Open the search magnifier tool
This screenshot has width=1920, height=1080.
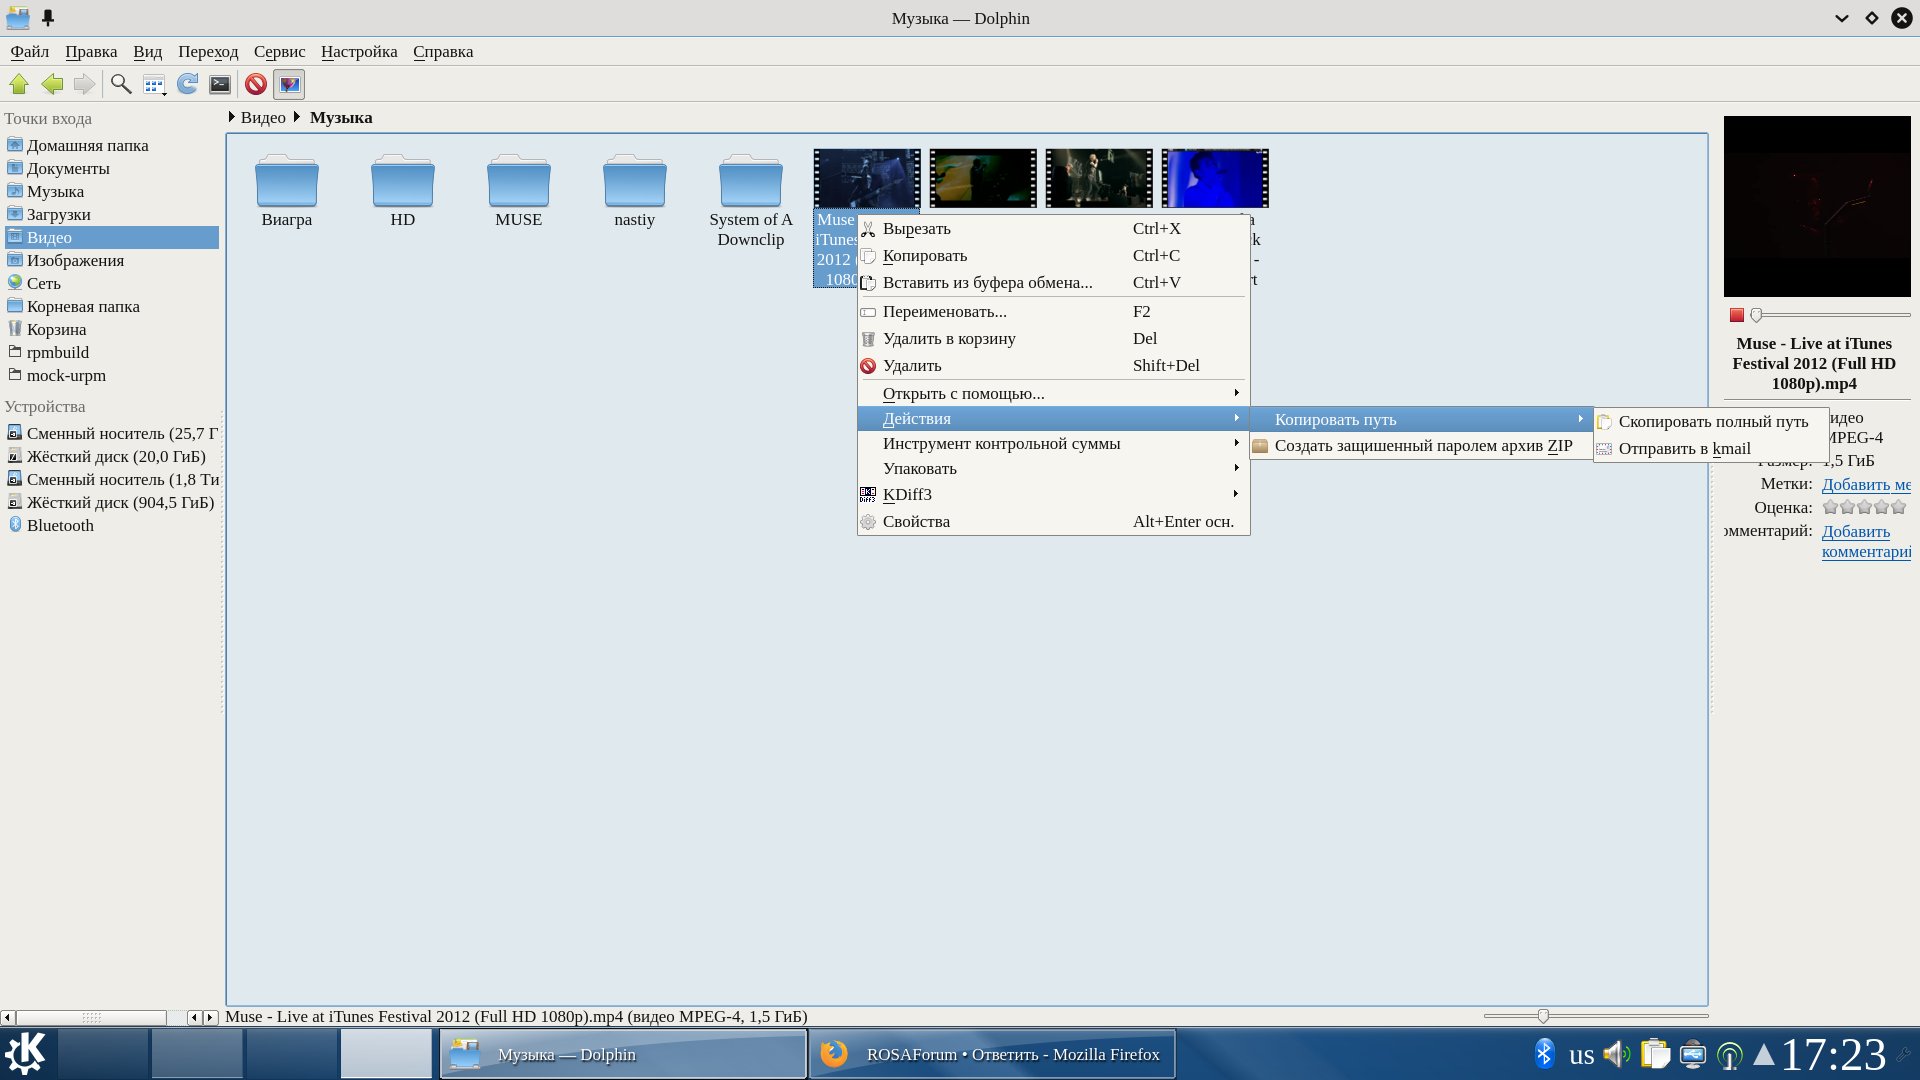click(121, 85)
